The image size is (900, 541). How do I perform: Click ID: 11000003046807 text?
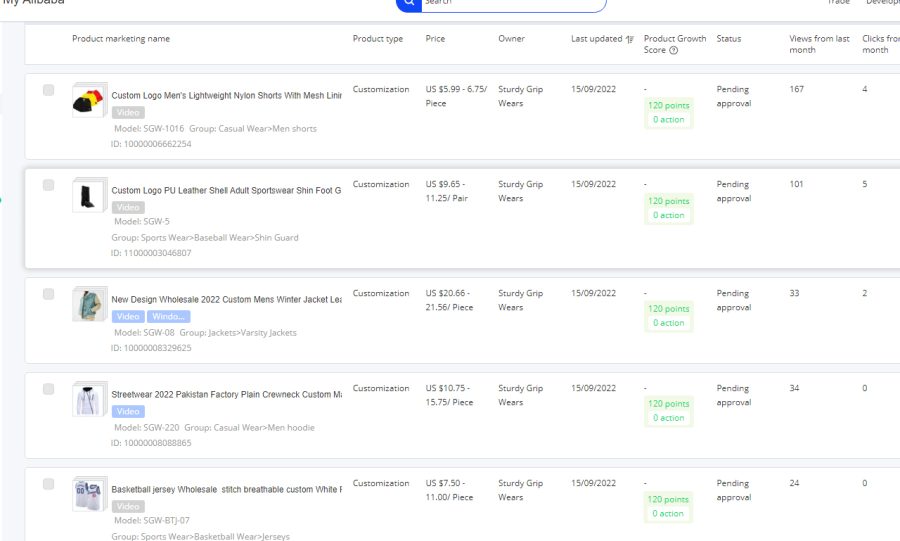click(x=151, y=253)
